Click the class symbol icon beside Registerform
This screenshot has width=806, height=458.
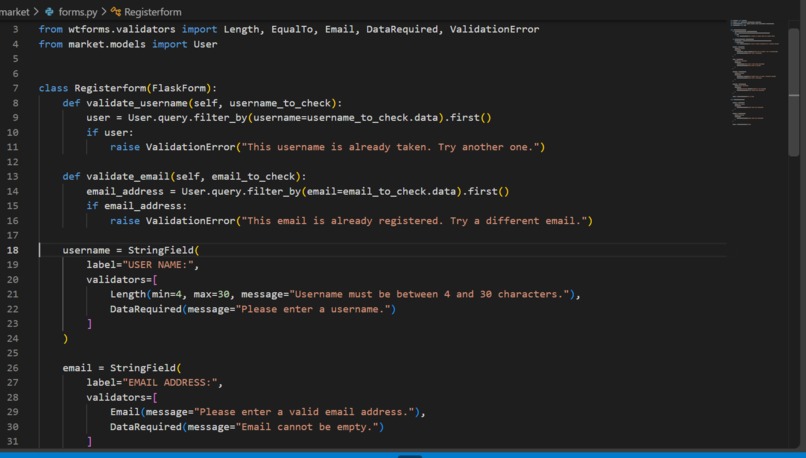coord(116,11)
